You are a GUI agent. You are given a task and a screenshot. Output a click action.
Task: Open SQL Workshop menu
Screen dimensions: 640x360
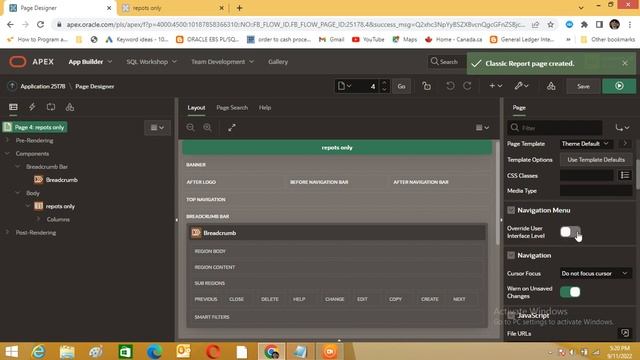pos(151,62)
